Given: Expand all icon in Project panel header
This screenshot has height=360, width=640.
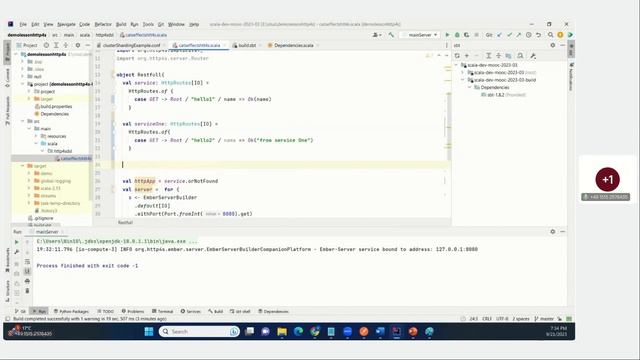Looking at the screenshot, I should 56,45.
